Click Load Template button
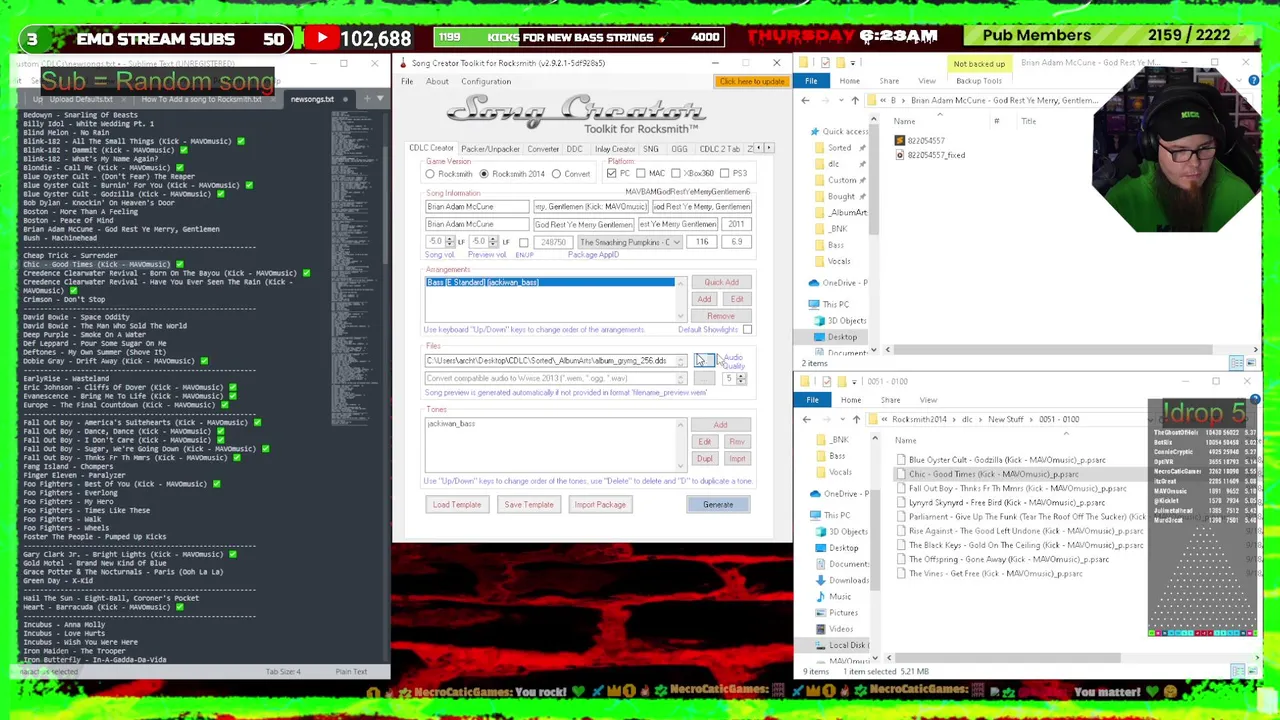Image resolution: width=1280 pixels, height=720 pixels. [x=457, y=505]
